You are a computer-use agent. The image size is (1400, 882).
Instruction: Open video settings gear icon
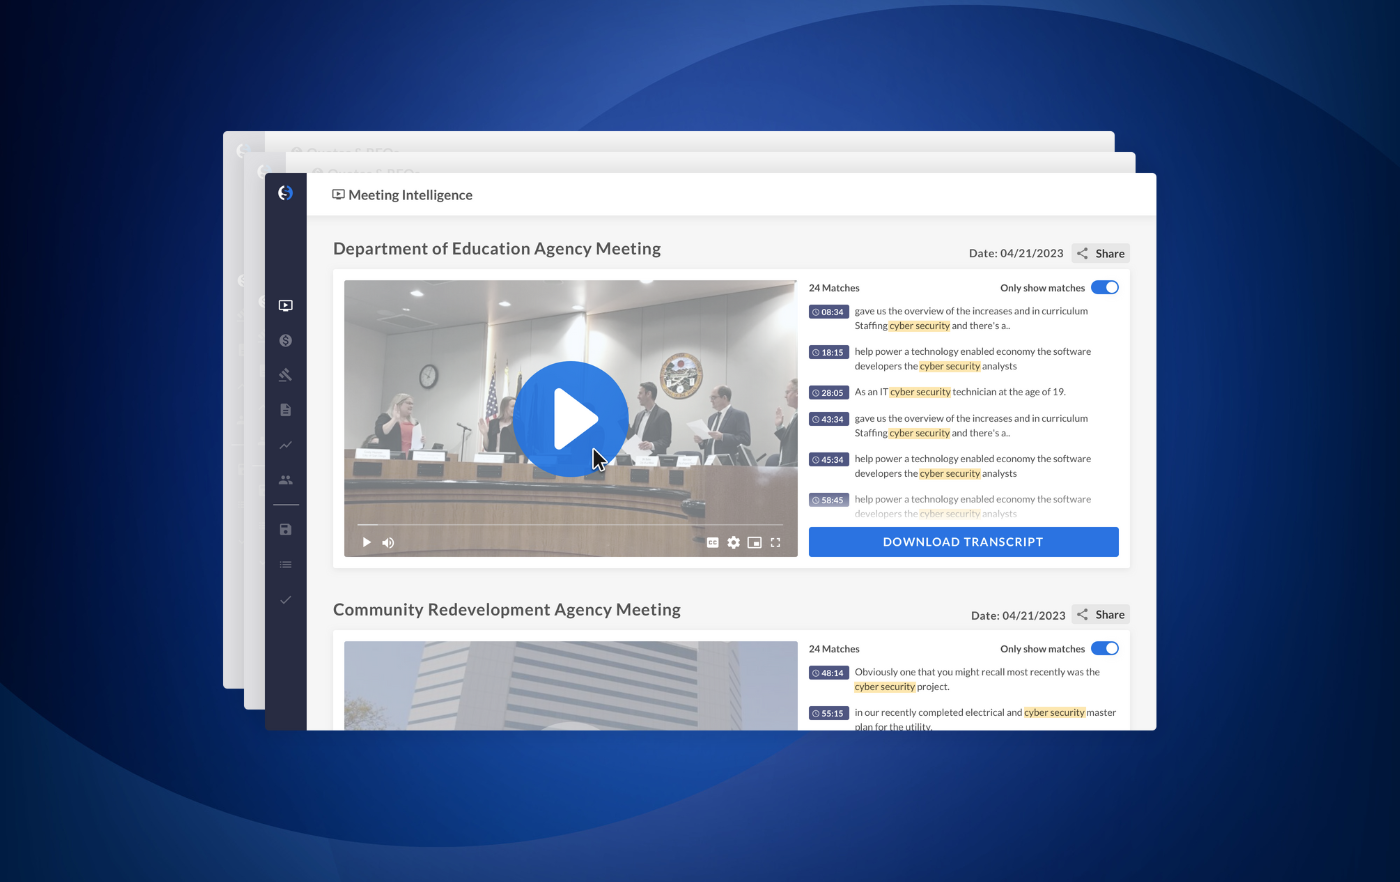pos(733,542)
